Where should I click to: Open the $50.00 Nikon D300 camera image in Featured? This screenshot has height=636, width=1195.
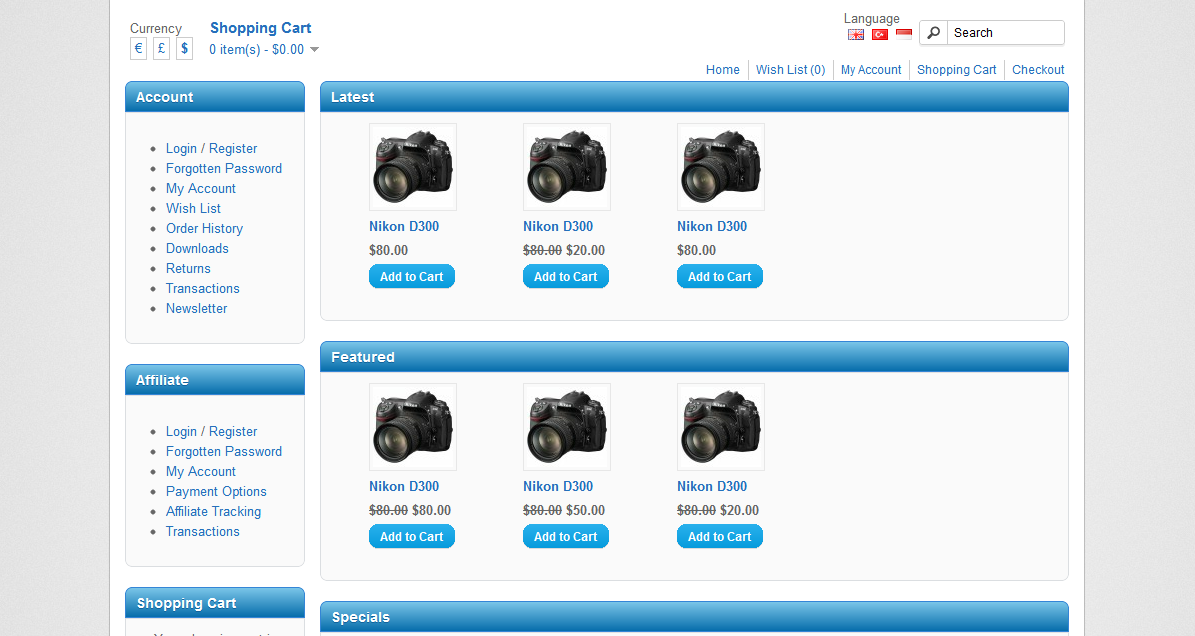tap(567, 427)
